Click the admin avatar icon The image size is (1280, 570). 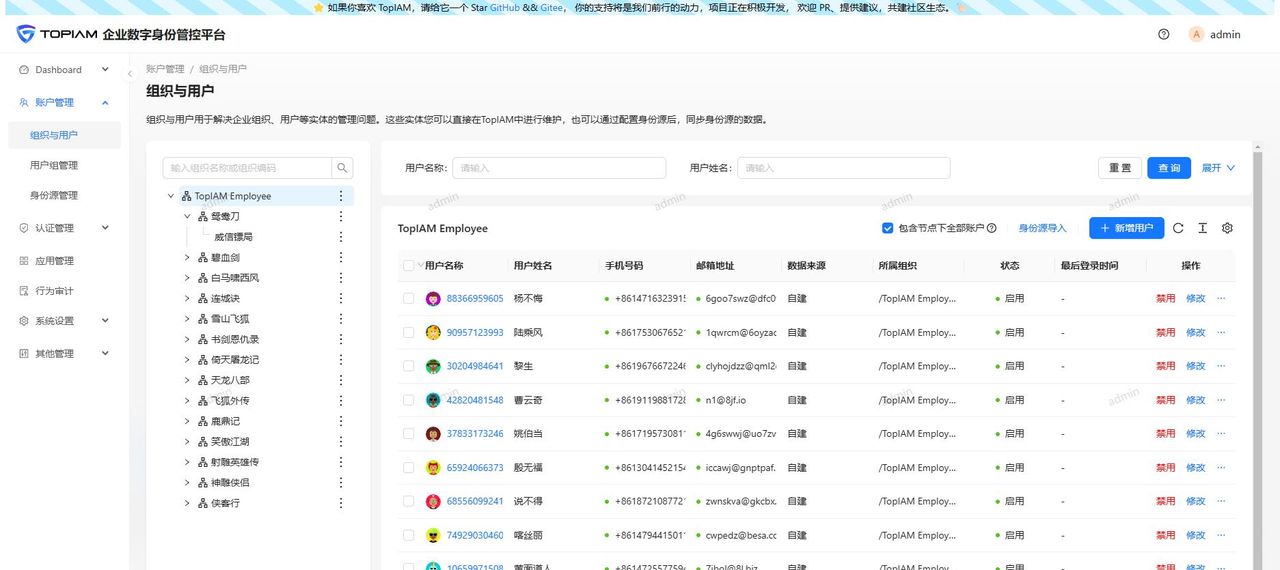click(1196, 34)
